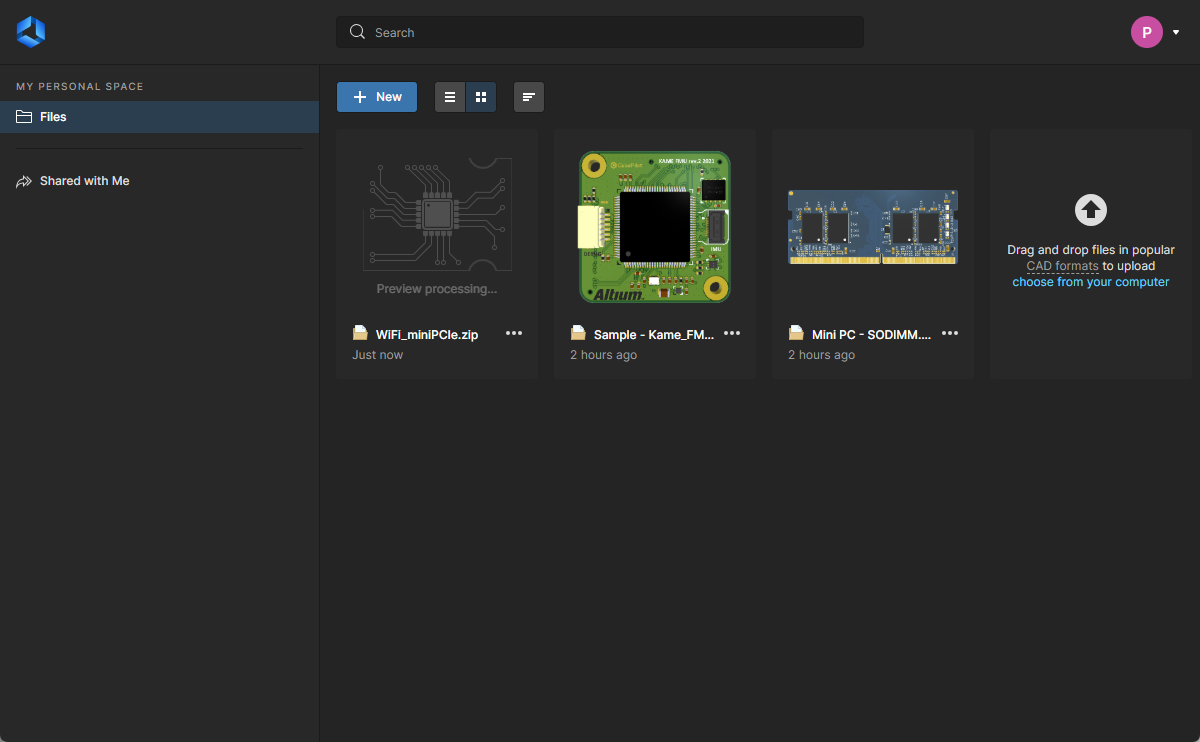The height and width of the screenshot is (742, 1200).
Task: Click the WiFi_miniPCIe.zip file icon
Action: click(x=360, y=334)
